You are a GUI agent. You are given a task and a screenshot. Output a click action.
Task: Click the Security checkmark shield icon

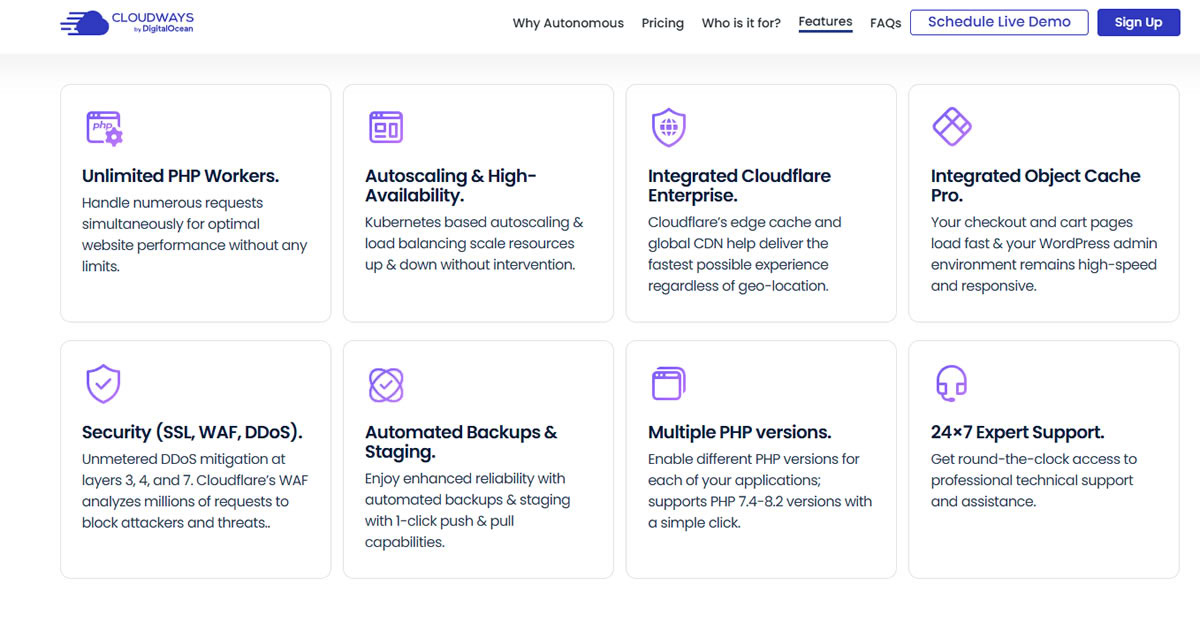tap(103, 384)
